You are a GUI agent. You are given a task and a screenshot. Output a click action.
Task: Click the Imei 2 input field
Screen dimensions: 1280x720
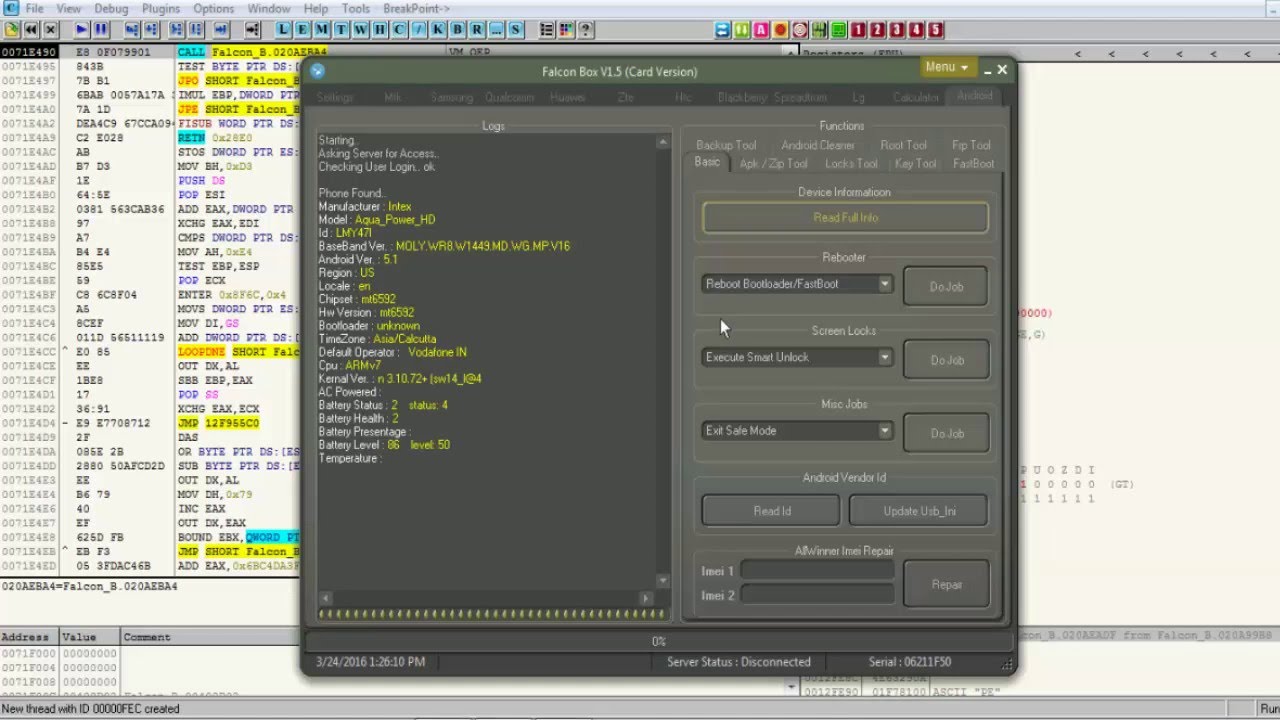(x=817, y=595)
